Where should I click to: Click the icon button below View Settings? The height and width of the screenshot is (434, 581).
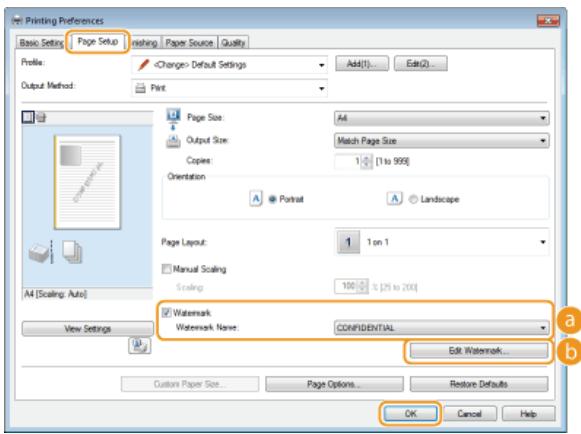(x=139, y=345)
